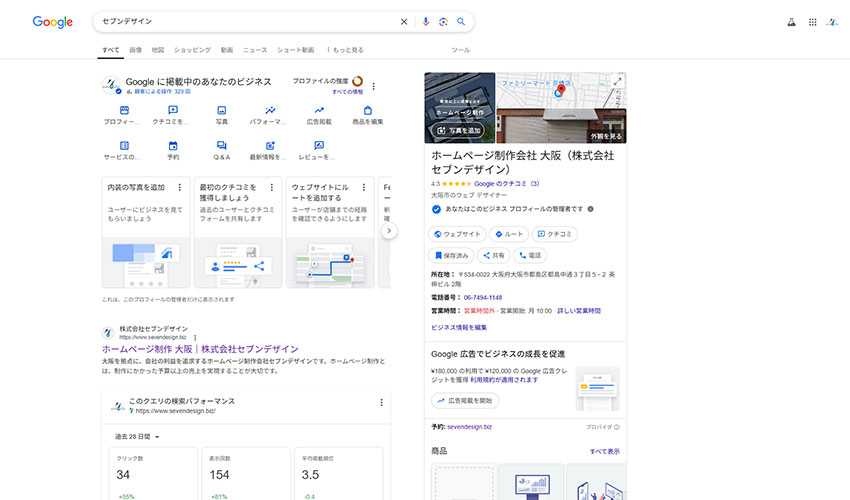850x500 pixels.
Task: Click 広告掲載を開始 button
Action: [x=465, y=401]
